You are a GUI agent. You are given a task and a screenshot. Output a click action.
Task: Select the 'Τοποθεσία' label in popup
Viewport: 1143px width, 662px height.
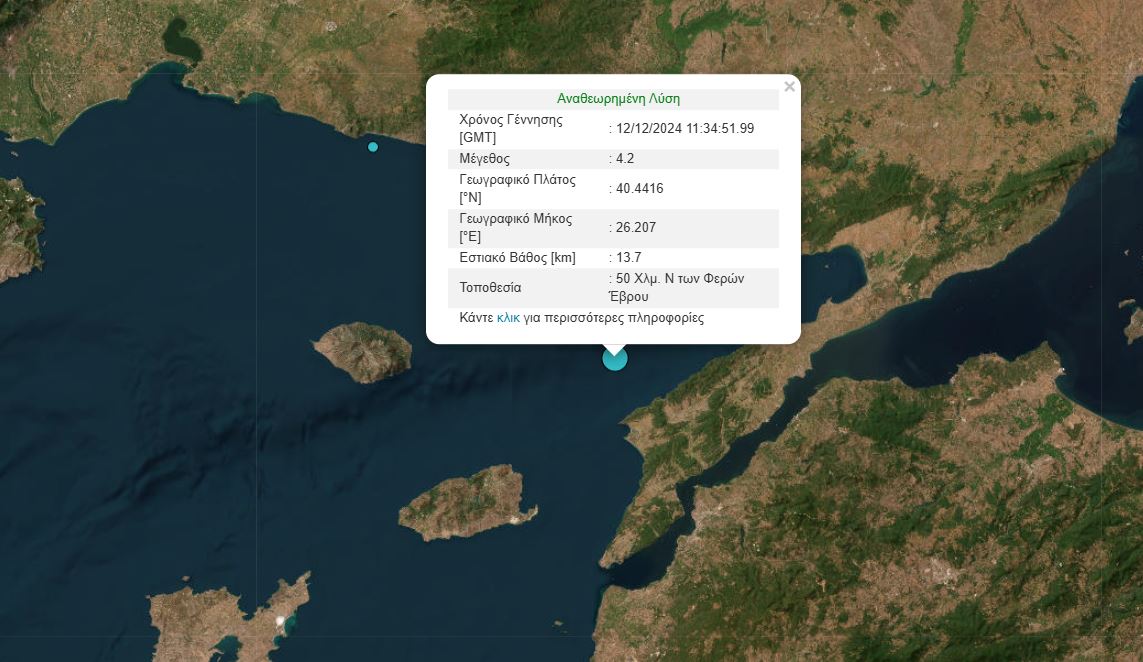[490, 288]
